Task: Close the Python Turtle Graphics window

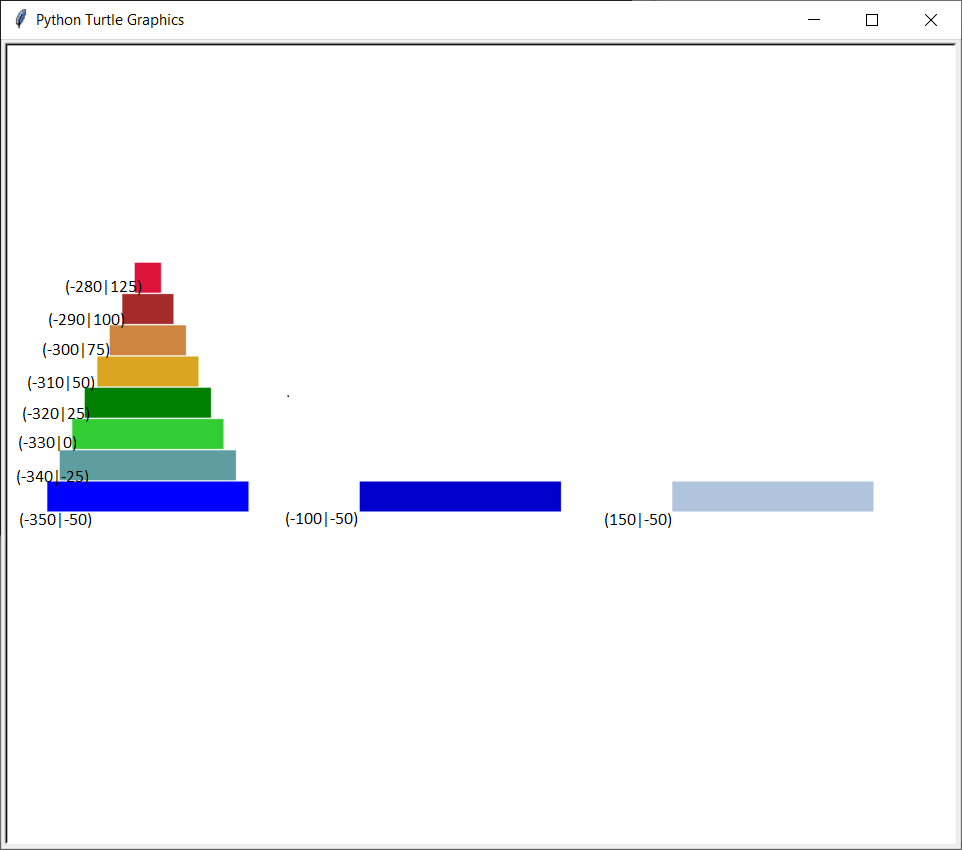Action: tap(931, 20)
